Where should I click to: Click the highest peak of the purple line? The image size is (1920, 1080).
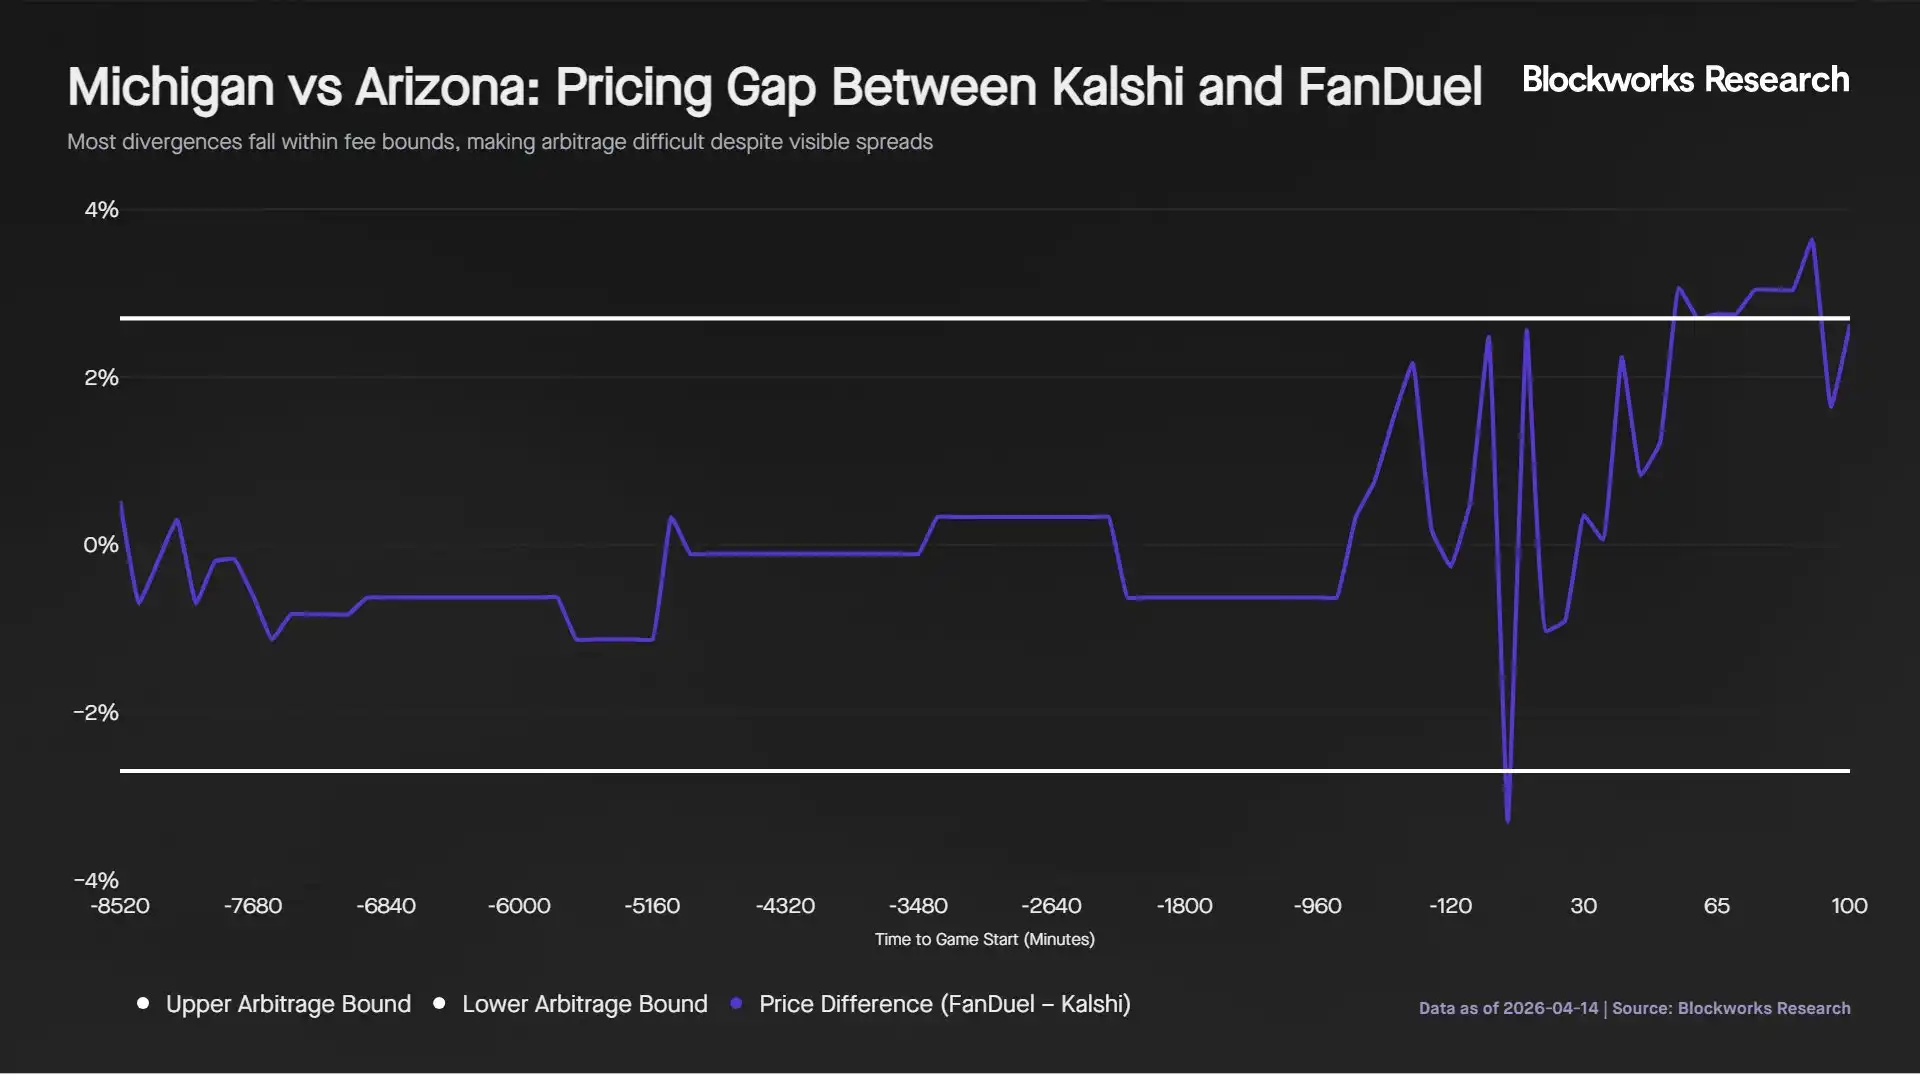(1812, 240)
